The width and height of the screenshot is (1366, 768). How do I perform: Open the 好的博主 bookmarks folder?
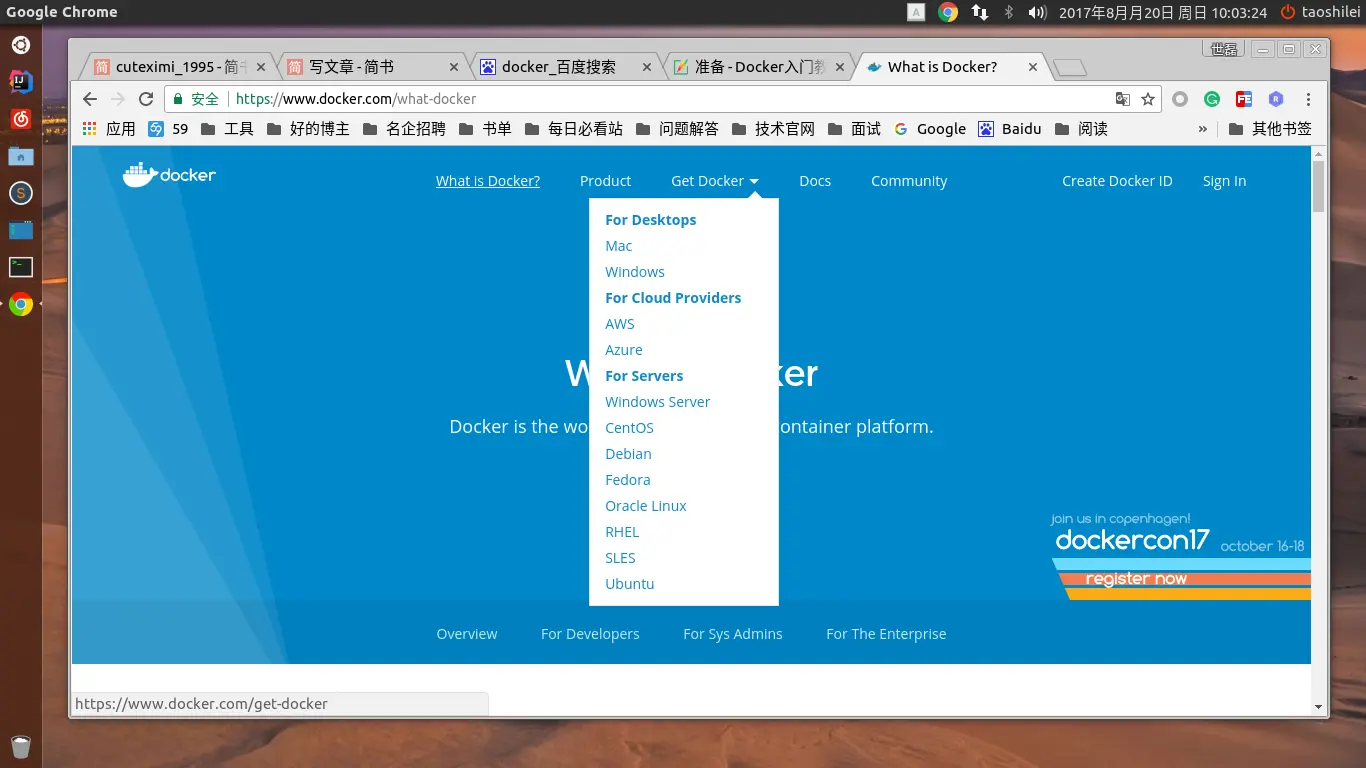tap(308, 129)
